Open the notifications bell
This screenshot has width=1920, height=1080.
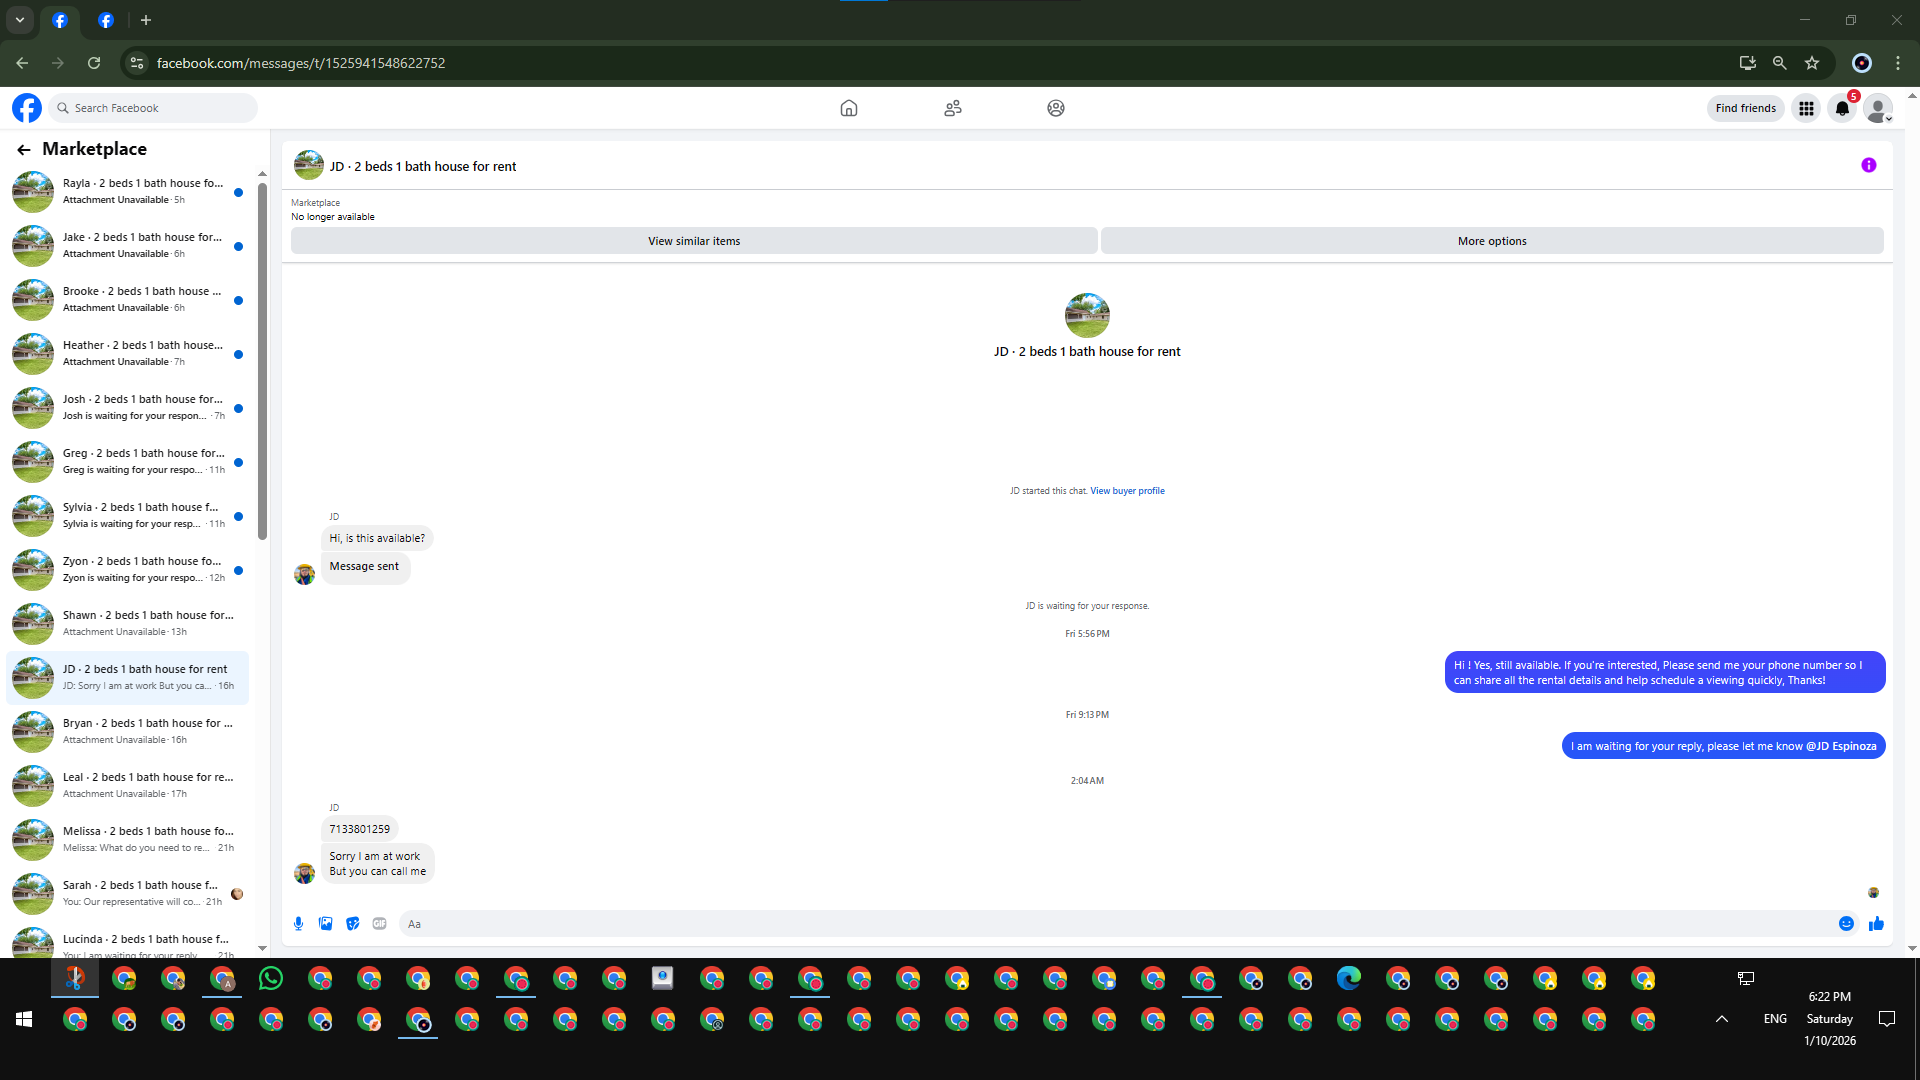click(1842, 108)
